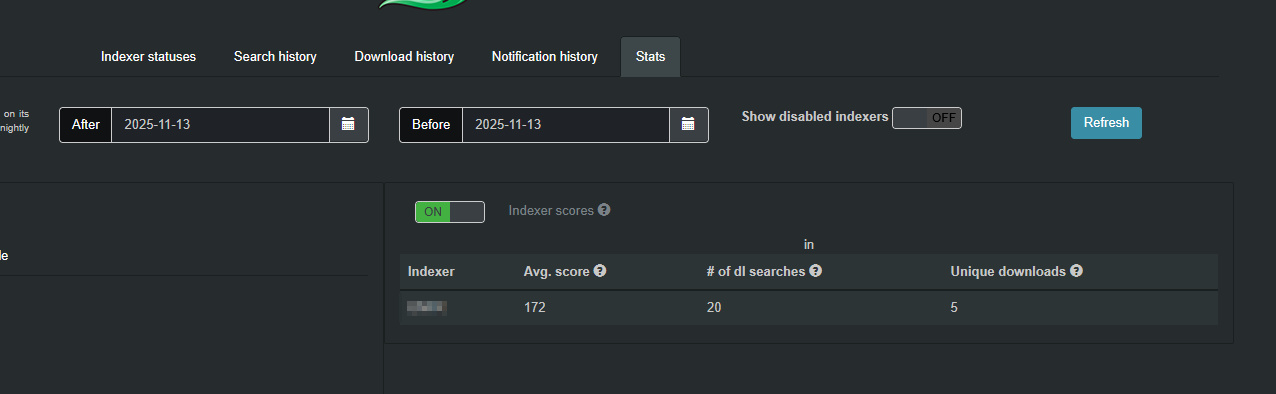This screenshot has height=394, width=1276.
Task: Click the Indexer column header
Action: click(x=431, y=272)
